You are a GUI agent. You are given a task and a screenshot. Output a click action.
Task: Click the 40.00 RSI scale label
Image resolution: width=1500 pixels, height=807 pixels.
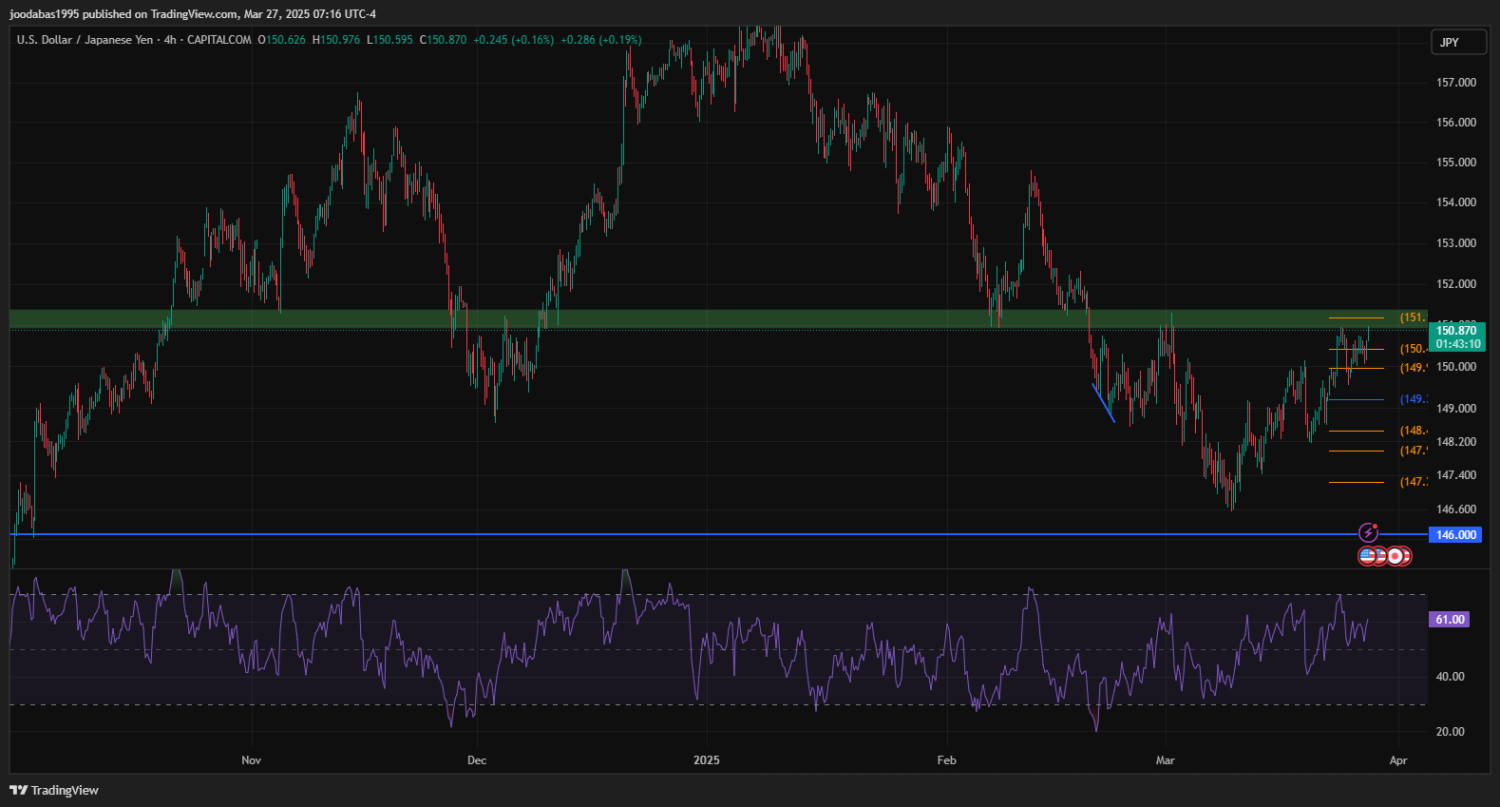pyautogui.click(x=1450, y=677)
